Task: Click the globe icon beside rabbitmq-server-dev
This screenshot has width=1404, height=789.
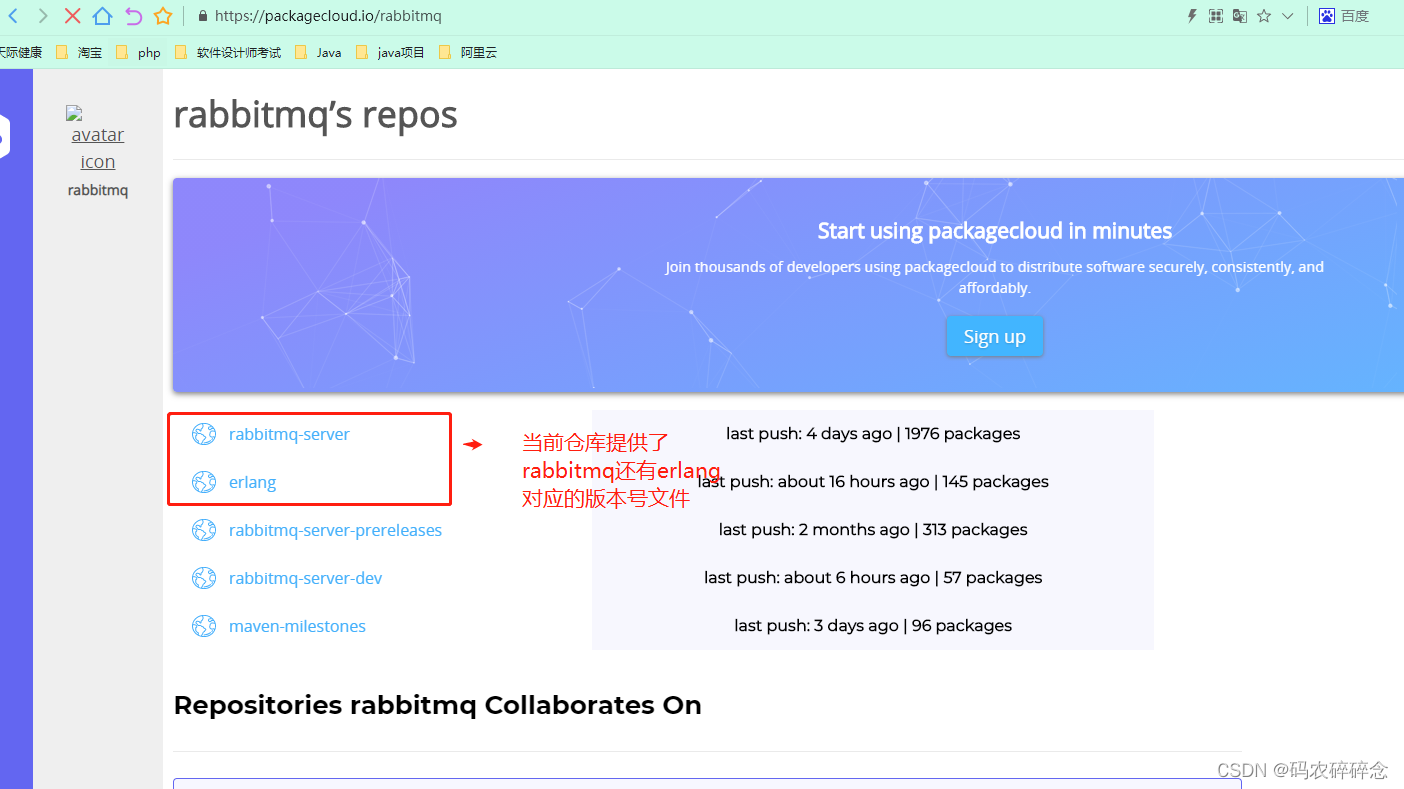Action: [x=204, y=578]
